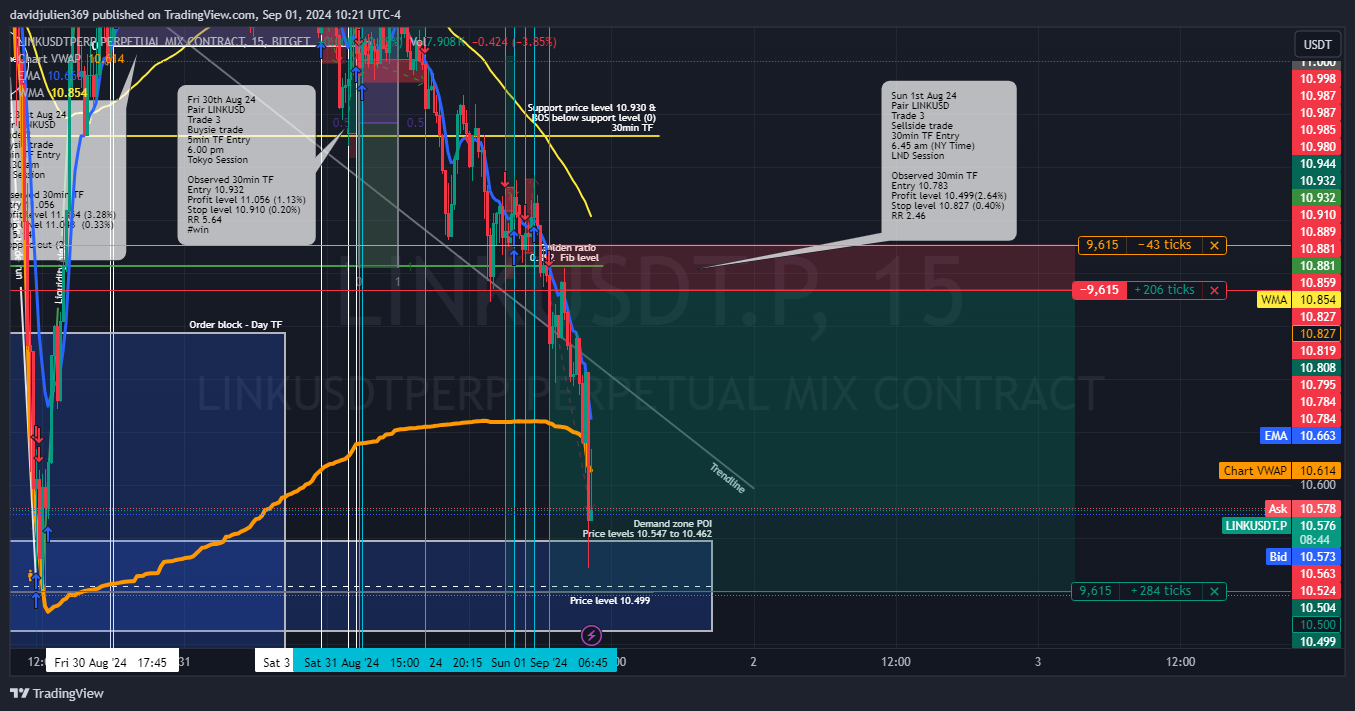This screenshot has width=1355, height=711.
Task: Click the Fri 30 Aug '24 17:45 time label
Action: pyautogui.click(x=111, y=662)
